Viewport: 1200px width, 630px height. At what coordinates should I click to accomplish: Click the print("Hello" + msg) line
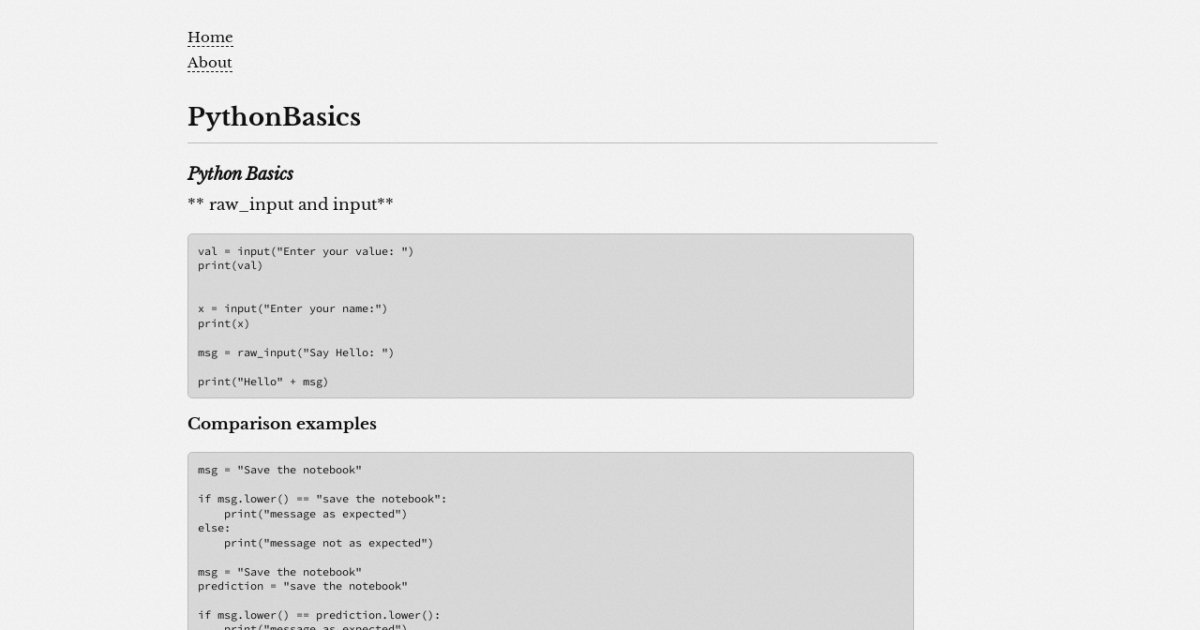pos(263,382)
